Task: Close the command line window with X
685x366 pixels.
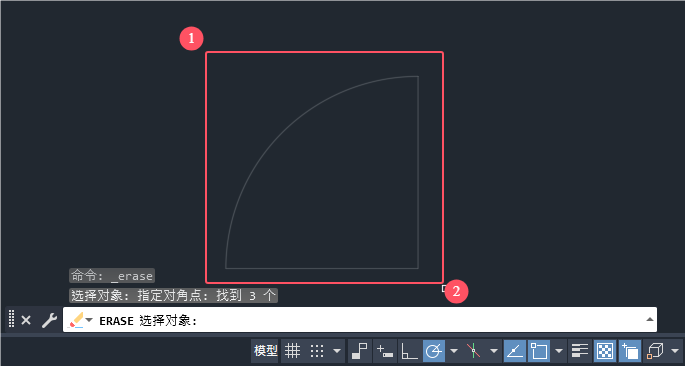Action: click(x=26, y=320)
